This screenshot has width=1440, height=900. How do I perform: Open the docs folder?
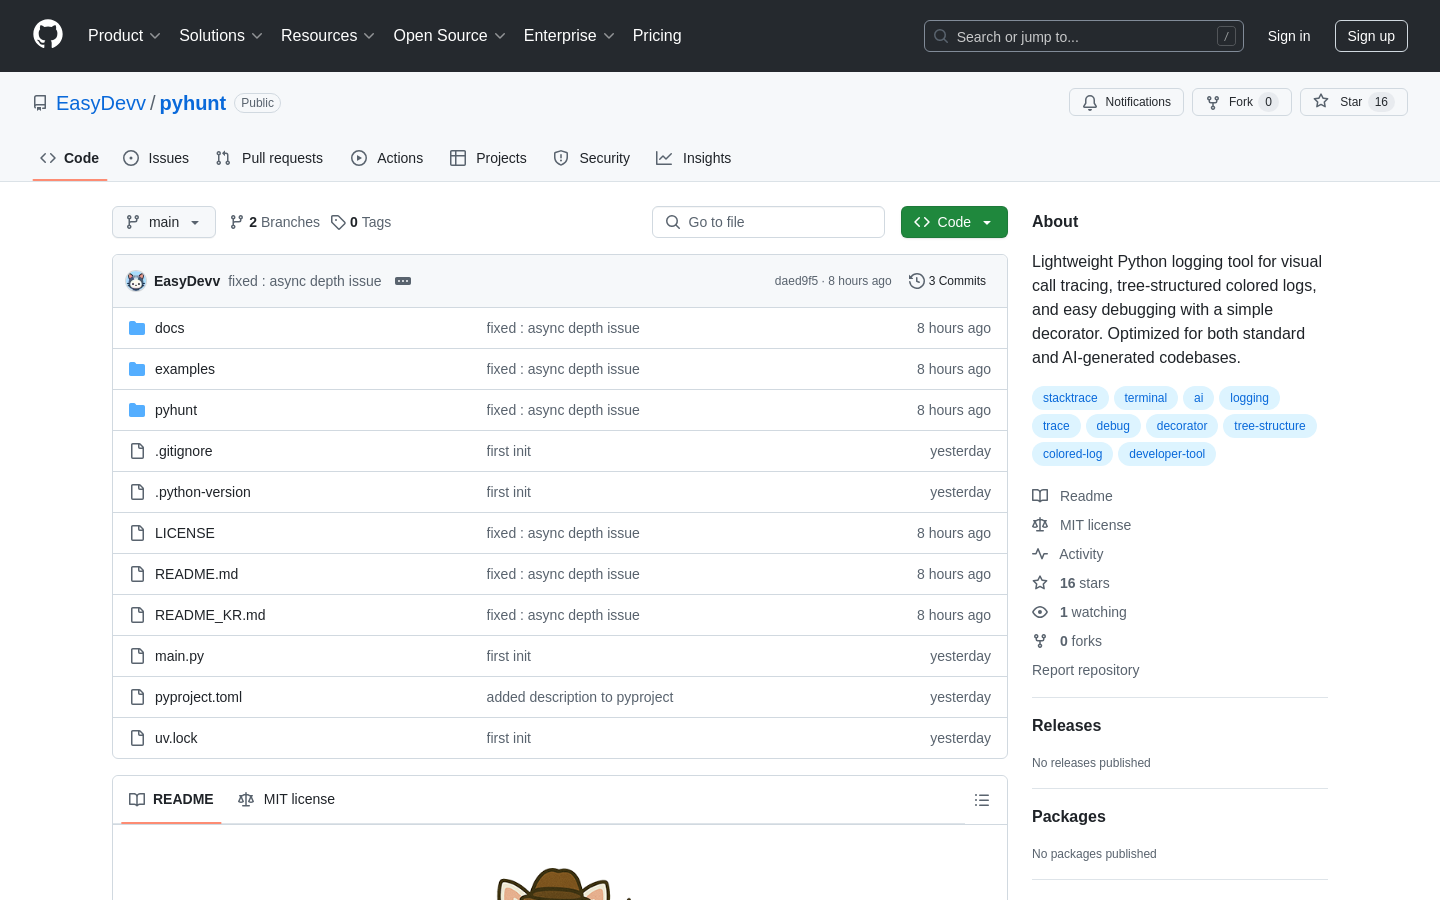point(169,328)
